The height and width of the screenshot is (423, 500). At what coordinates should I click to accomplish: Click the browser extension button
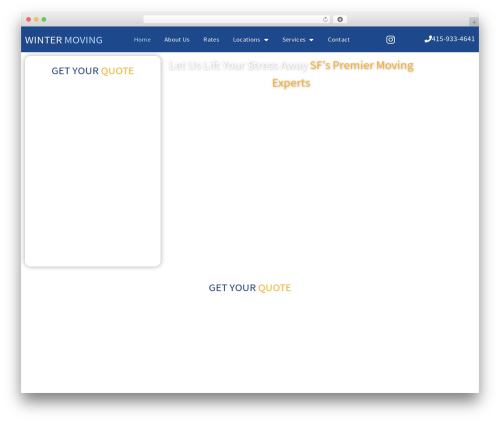point(340,19)
